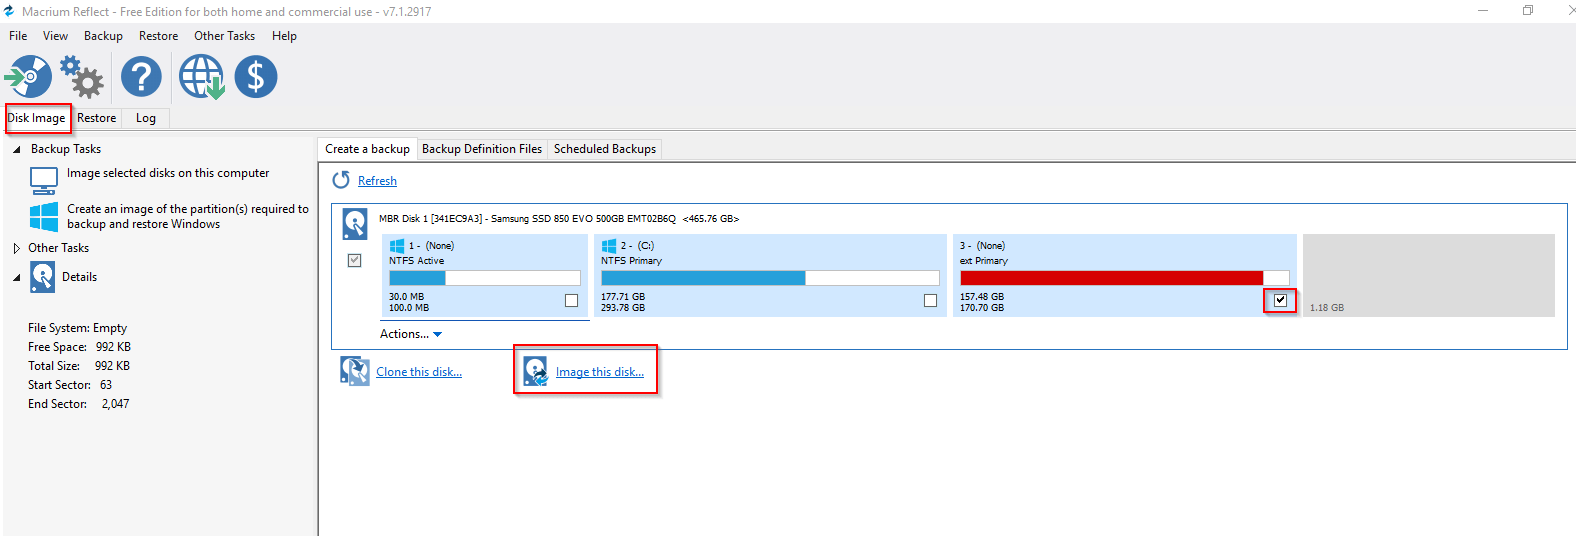This screenshot has height=536, width=1576.
Task: Switch to the Log tab
Action: click(x=146, y=118)
